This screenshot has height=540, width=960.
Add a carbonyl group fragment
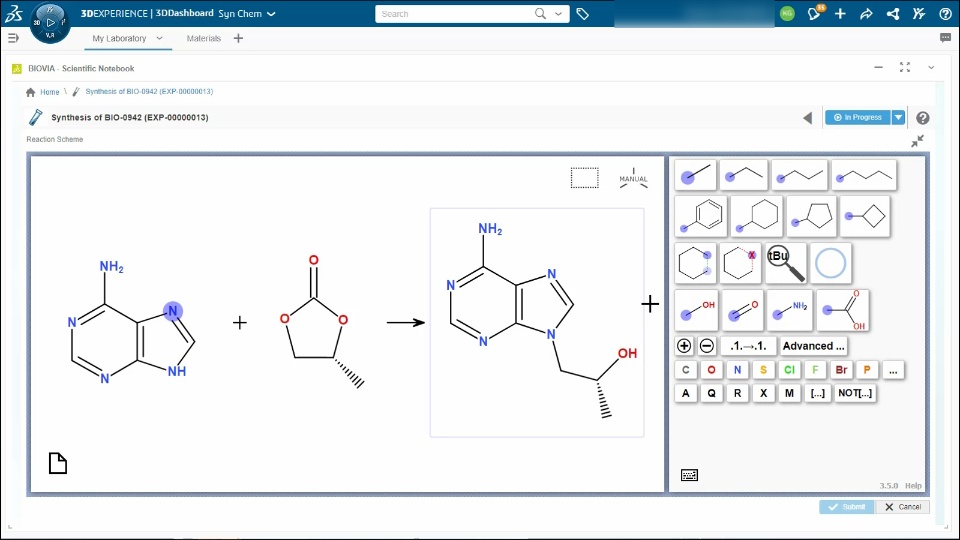(x=742, y=310)
